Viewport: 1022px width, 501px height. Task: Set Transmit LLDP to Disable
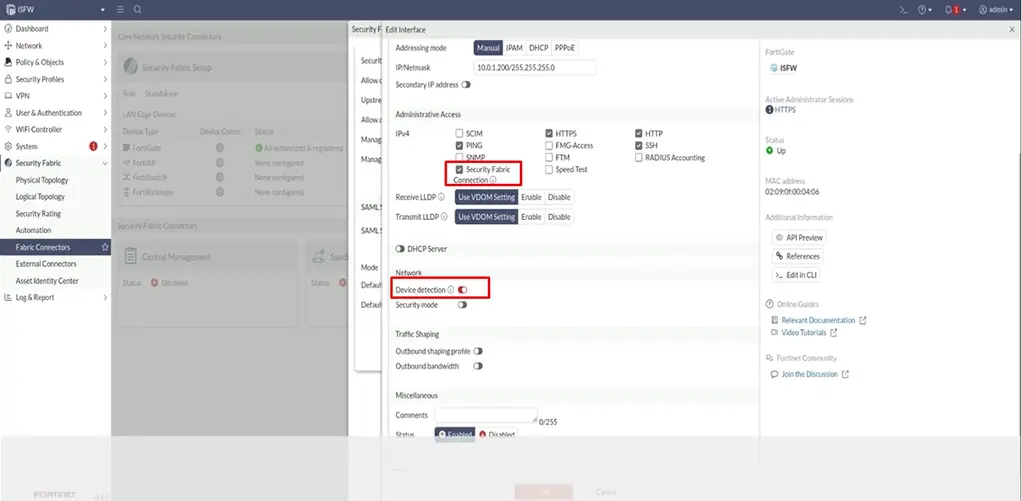coord(559,217)
